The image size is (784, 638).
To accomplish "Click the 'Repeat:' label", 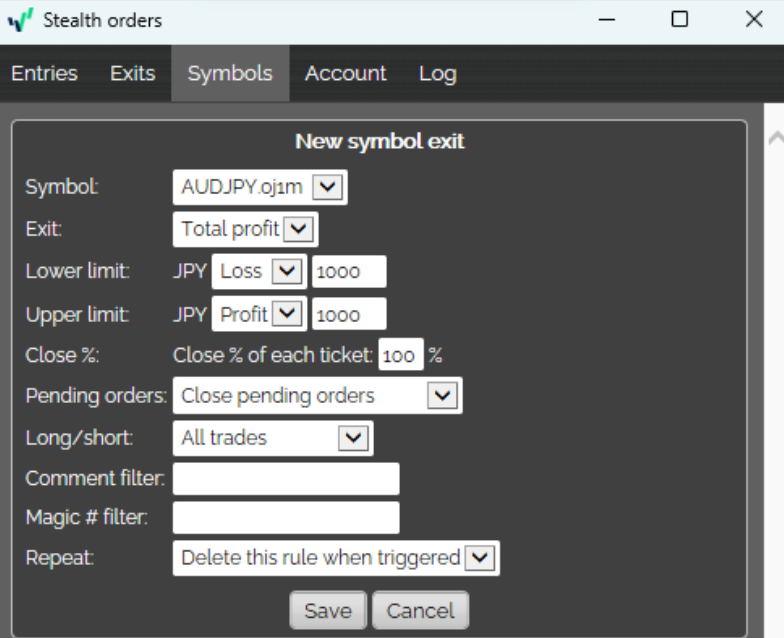I will pyautogui.click(x=60, y=558).
